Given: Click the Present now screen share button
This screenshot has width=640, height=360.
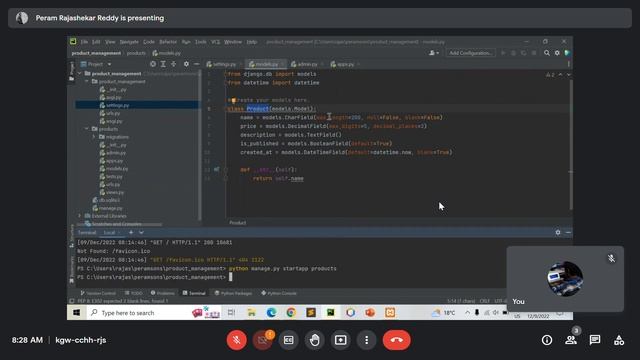Looking at the screenshot, I should pos(341,340).
